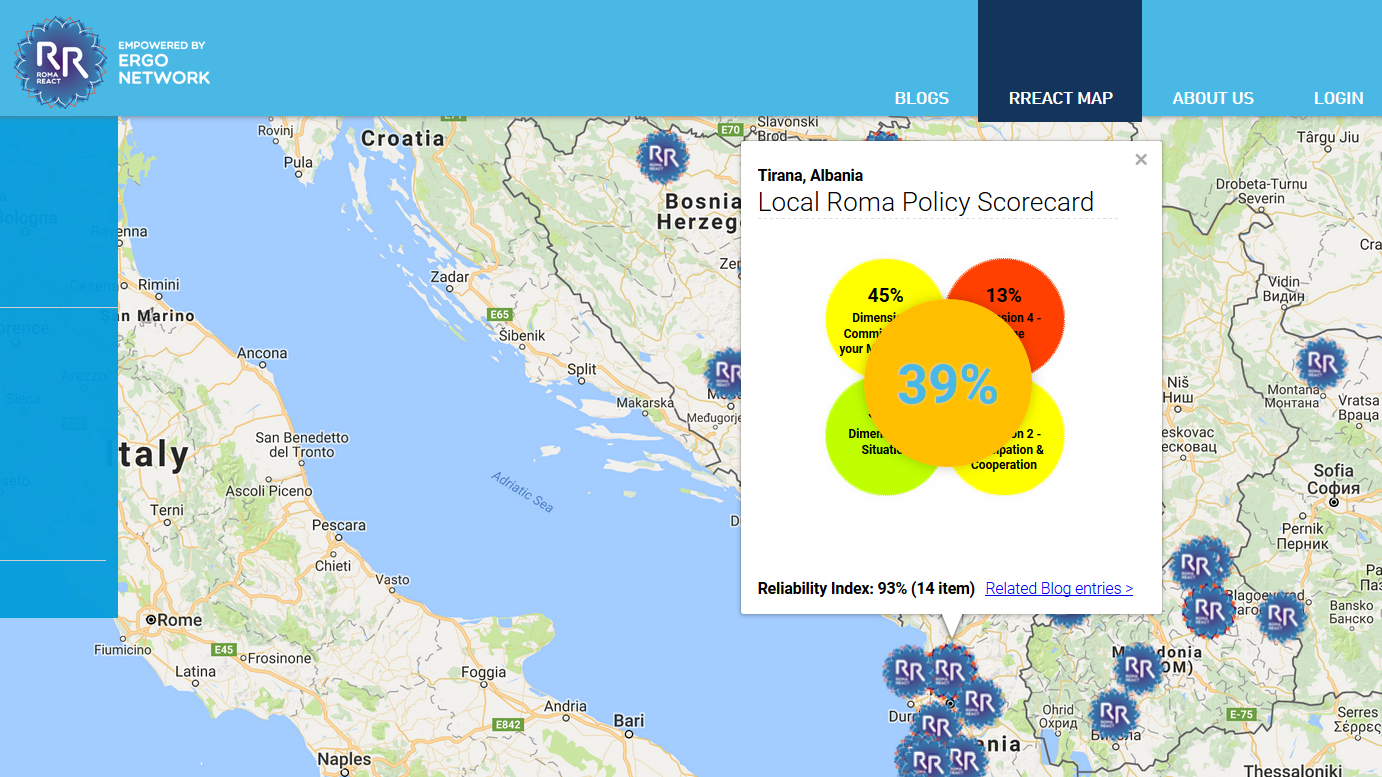Click the LOGIN link
The width and height of the screenshot is (1382, 777).
(1339, 98)
